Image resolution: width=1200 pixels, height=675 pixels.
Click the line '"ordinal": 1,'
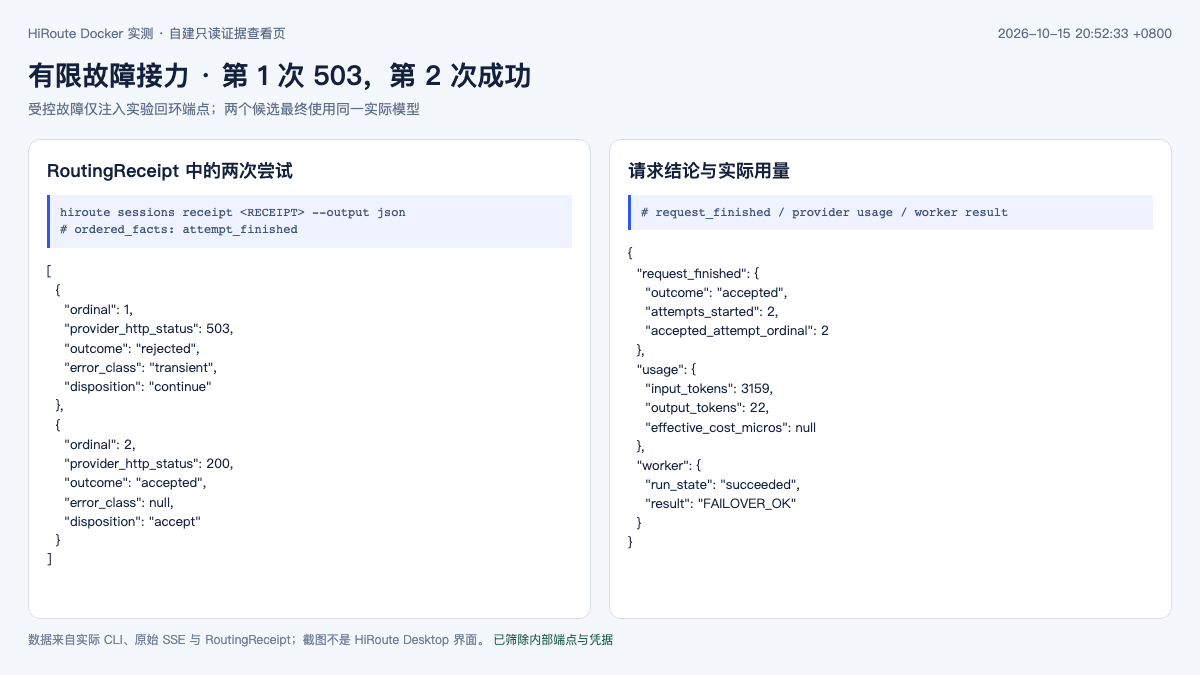pyautogui.click(x=98, y=309)
